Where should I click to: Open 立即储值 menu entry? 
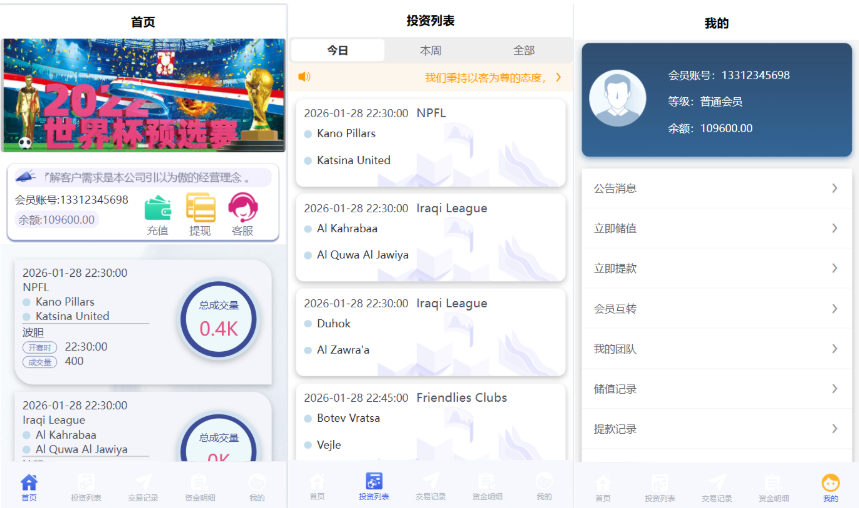717,229
